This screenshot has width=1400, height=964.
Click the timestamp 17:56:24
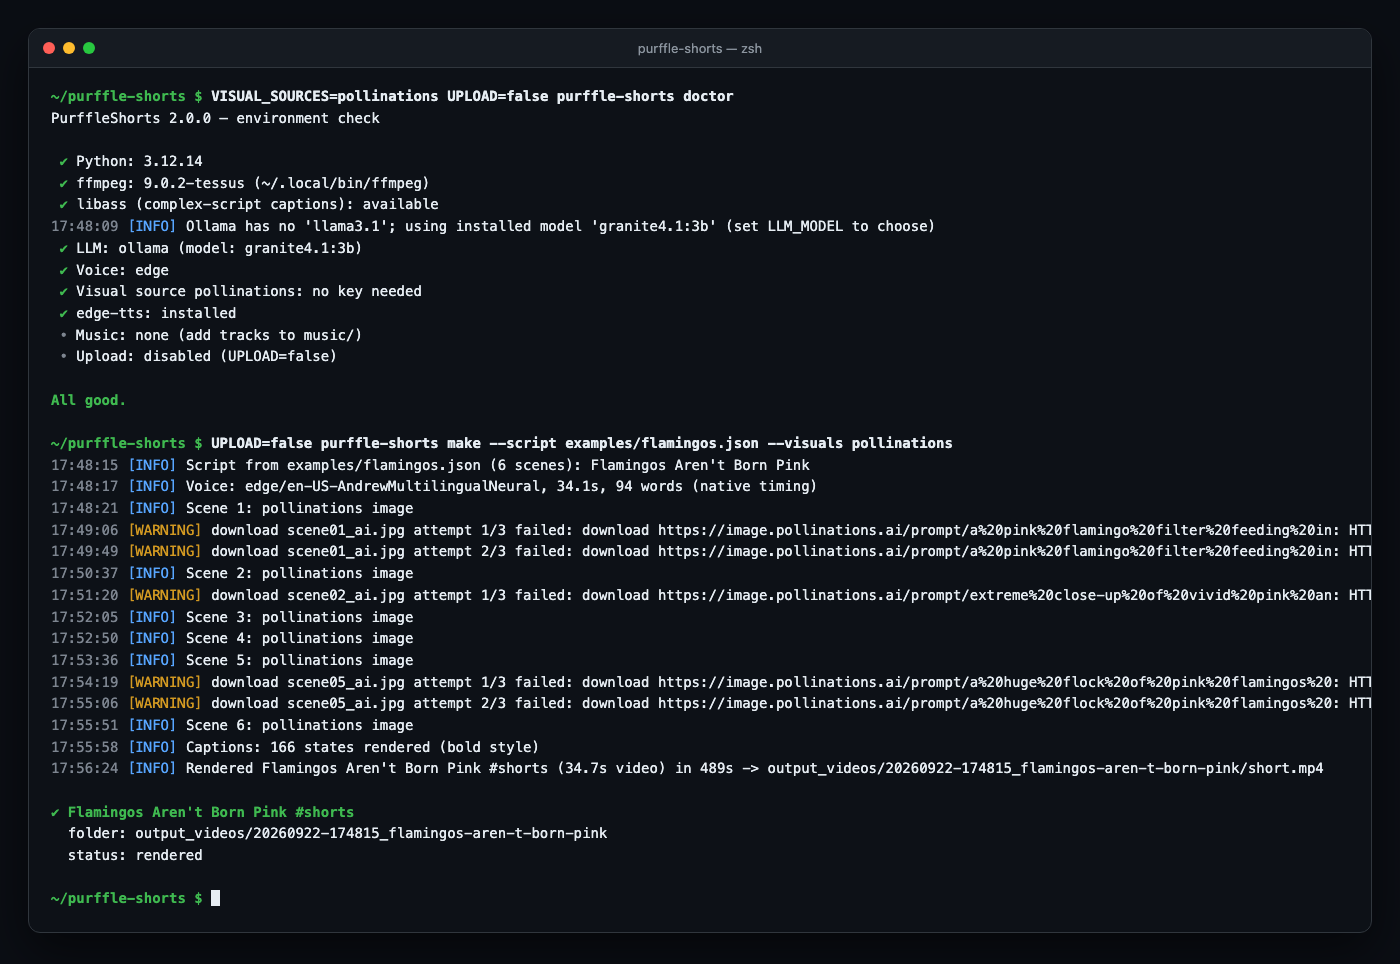(85, 768)
